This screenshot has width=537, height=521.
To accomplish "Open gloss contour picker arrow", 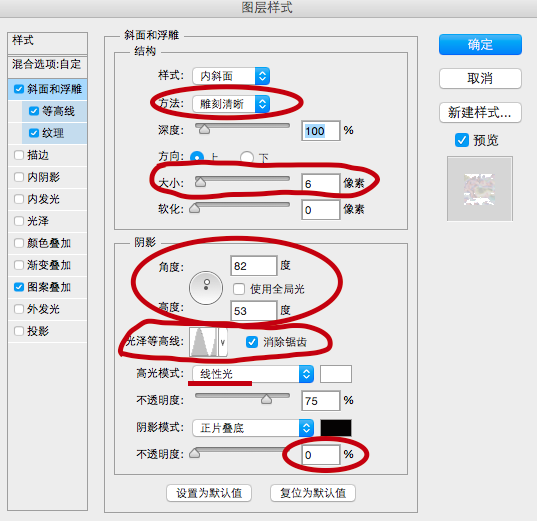I will 223,342.
